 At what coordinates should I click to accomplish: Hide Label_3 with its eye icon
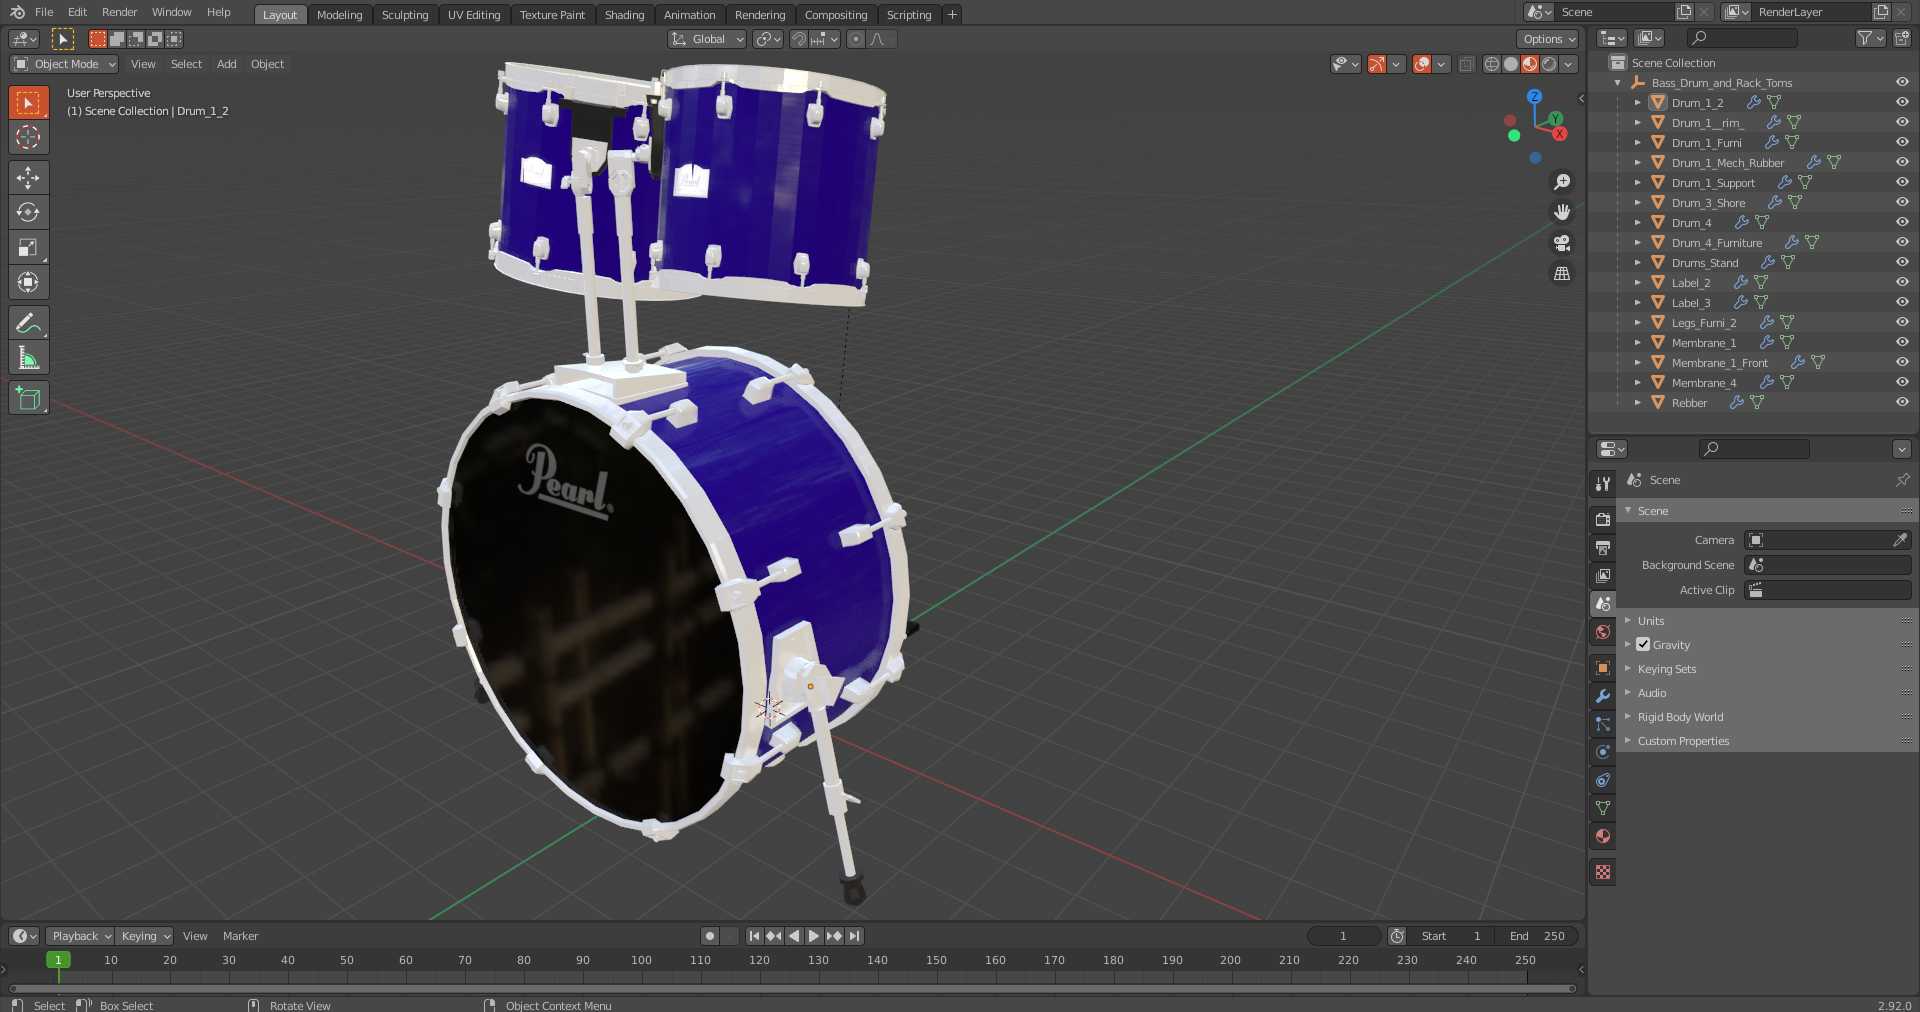(x=1902, y=302)
